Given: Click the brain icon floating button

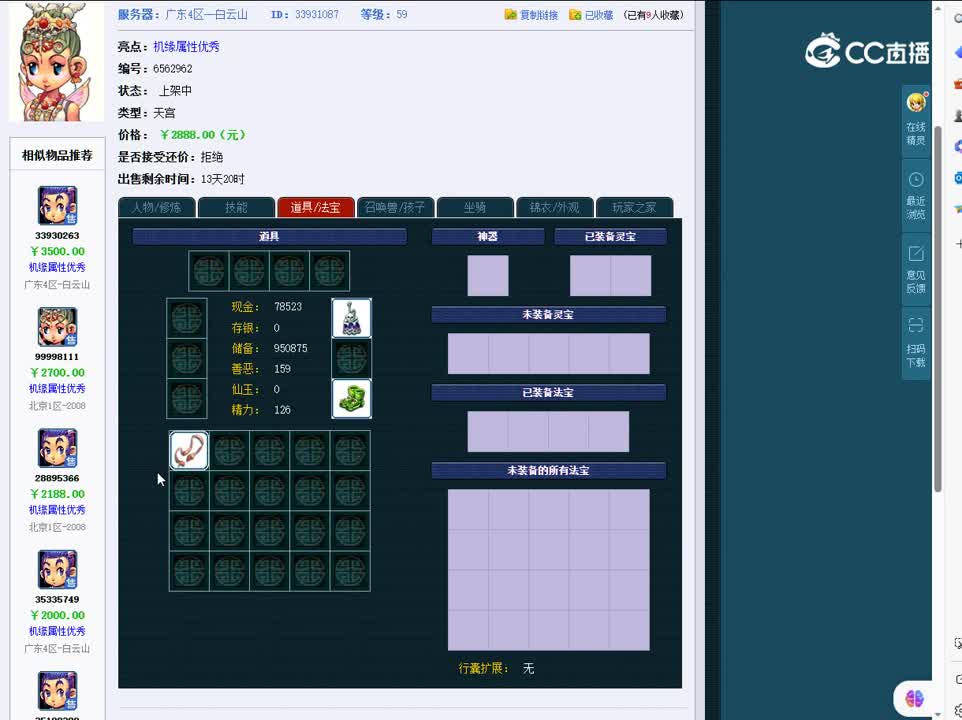Looking at the screenshot, I should [914, 697].
